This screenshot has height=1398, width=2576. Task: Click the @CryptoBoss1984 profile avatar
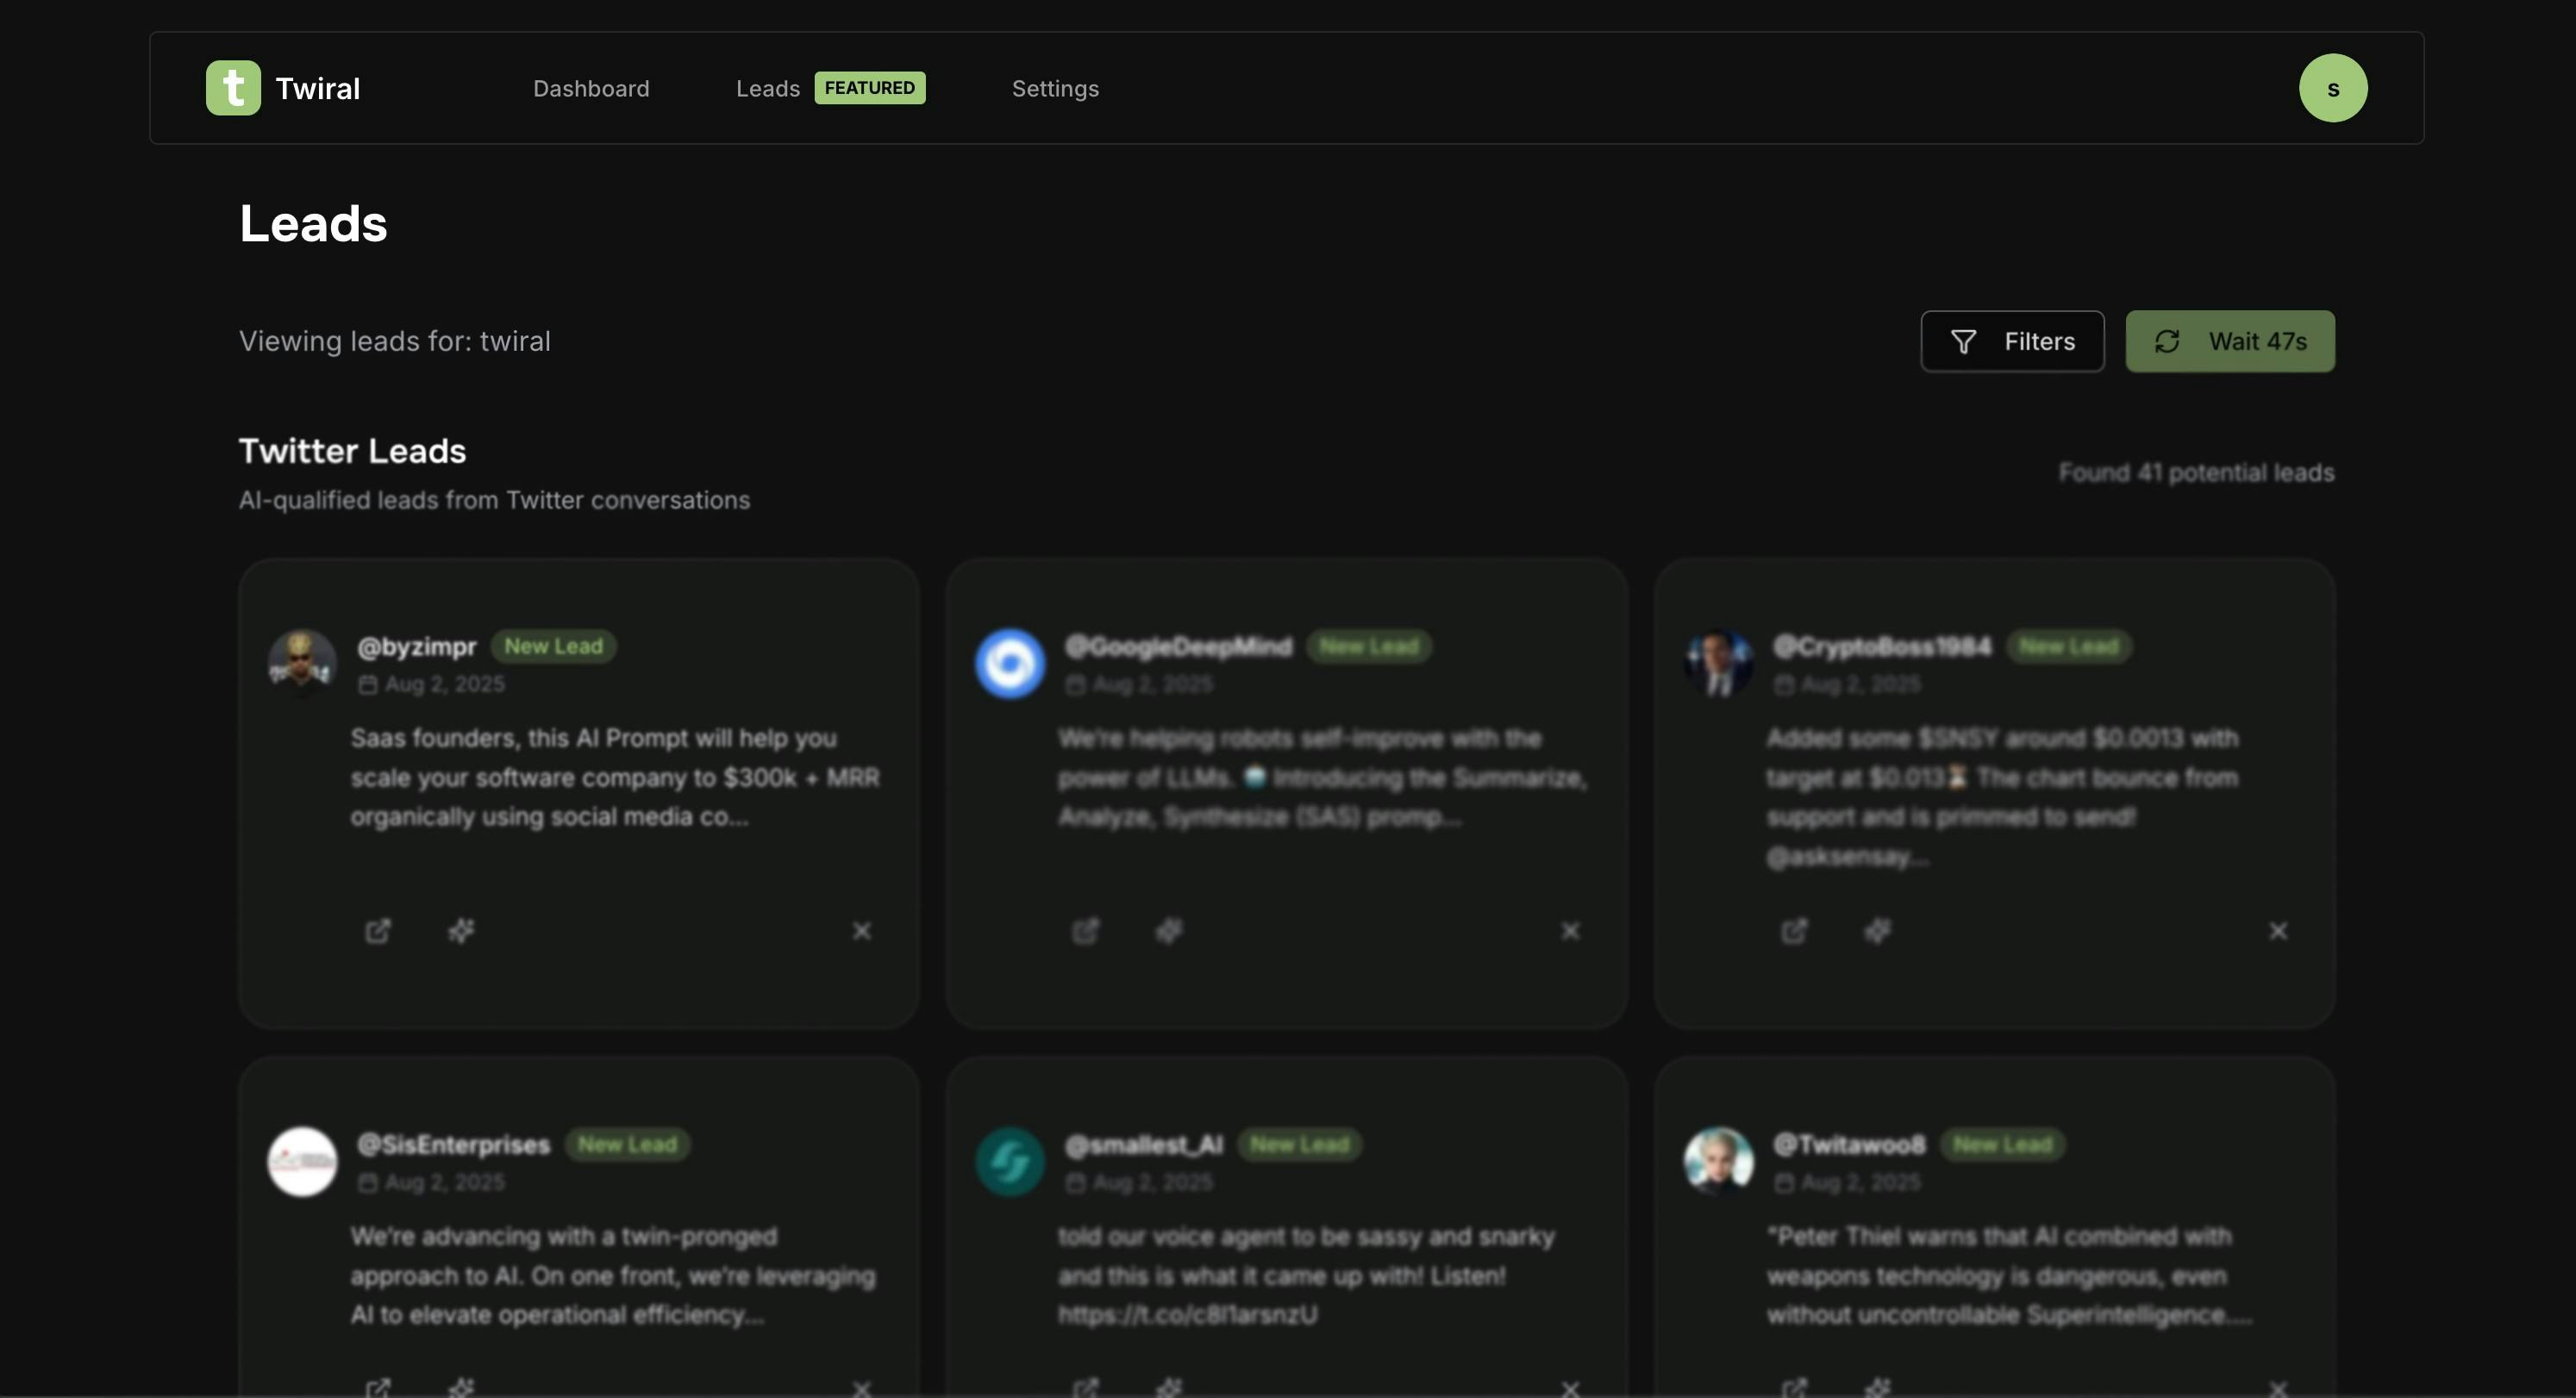[1718, 663]
